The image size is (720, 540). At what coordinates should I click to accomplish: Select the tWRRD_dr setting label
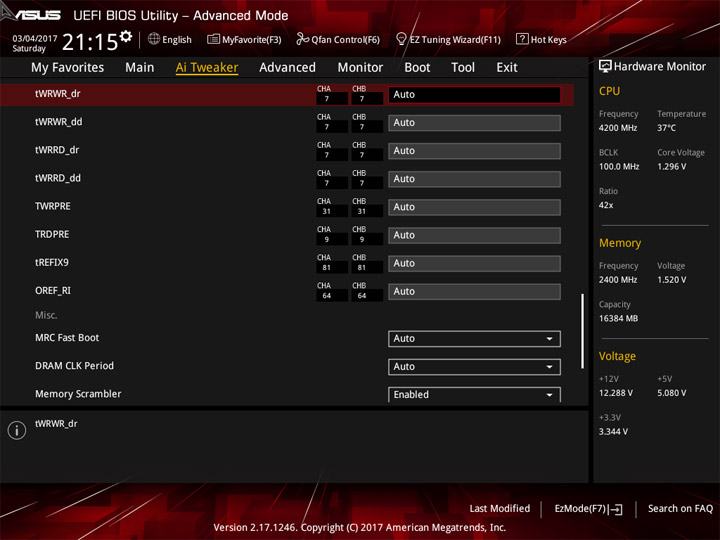(57, 150)
